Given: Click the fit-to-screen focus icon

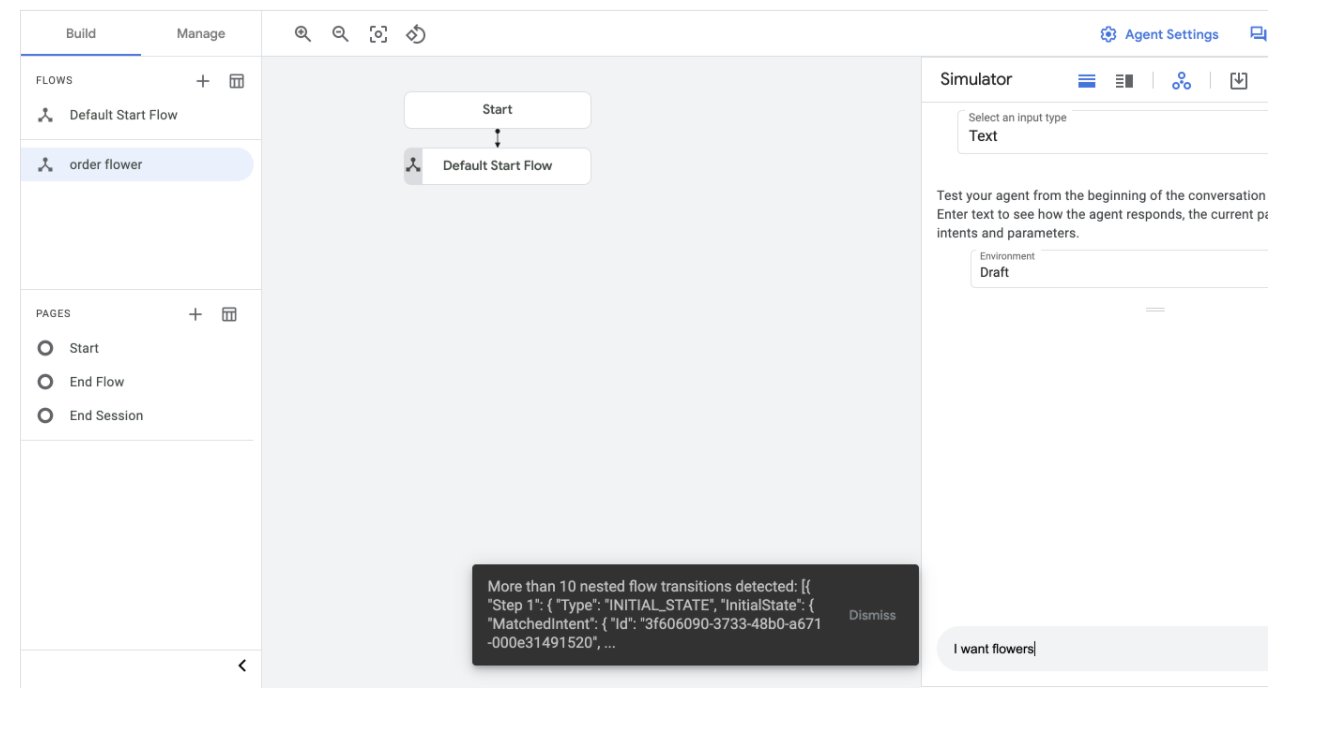Looking at the screenshot, I should point(378,34).
